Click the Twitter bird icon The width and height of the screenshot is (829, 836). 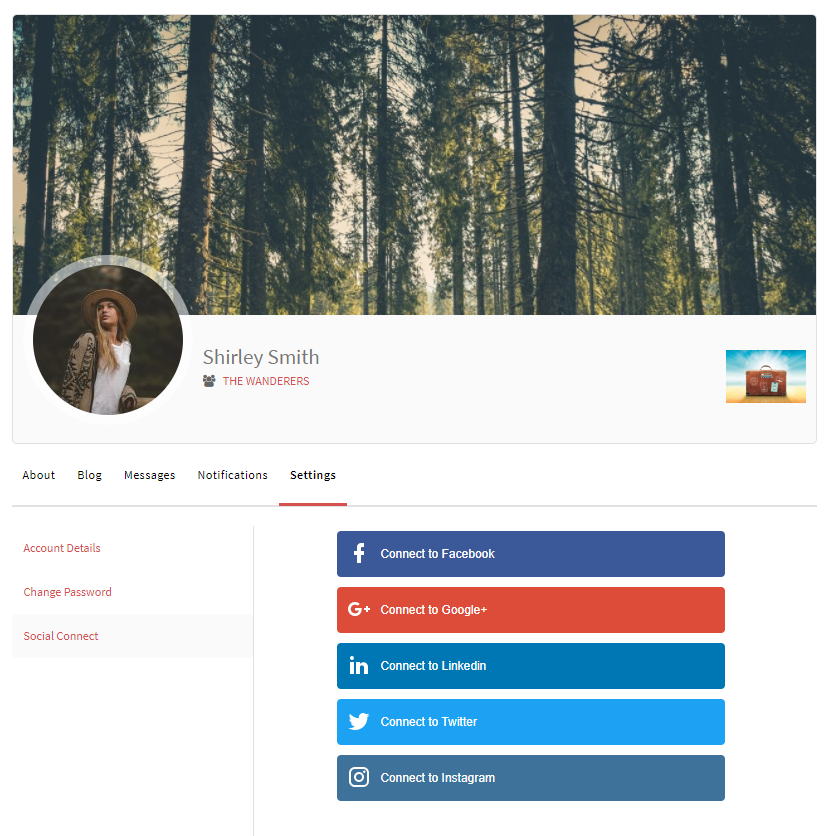pos(359,722)
